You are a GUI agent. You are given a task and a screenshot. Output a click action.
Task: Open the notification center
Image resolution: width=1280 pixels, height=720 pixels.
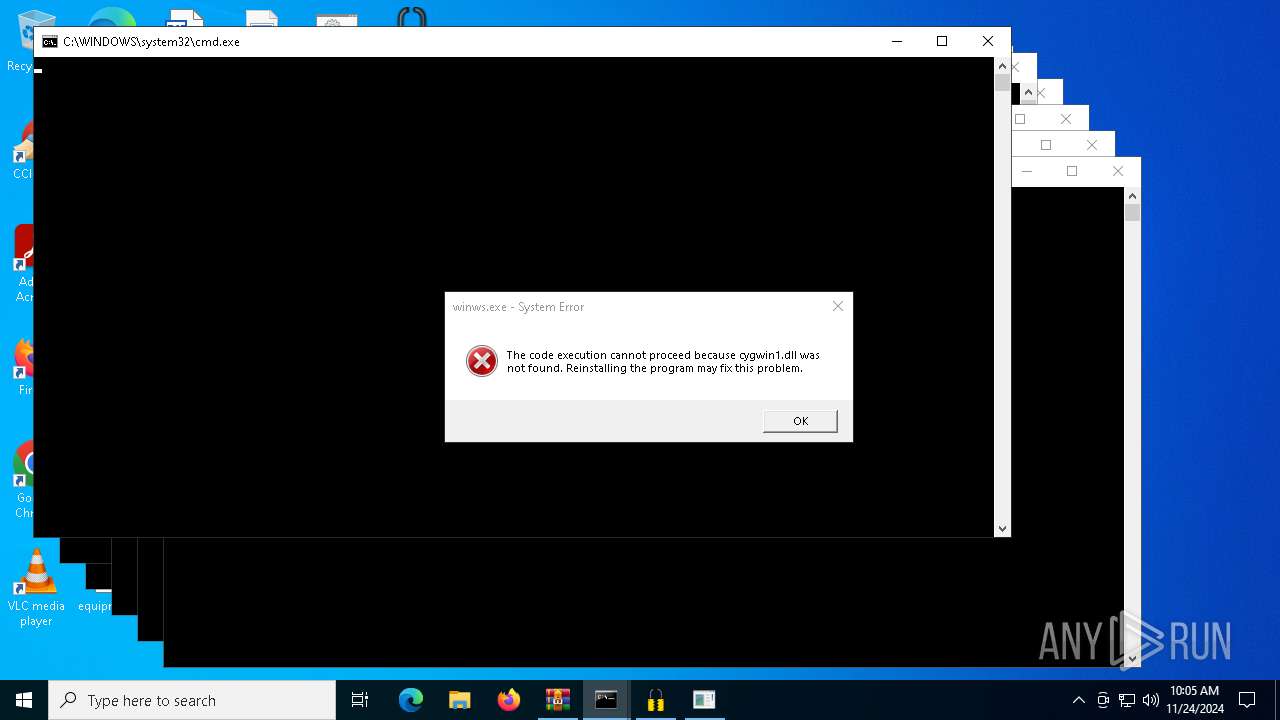coord(1247,700)
